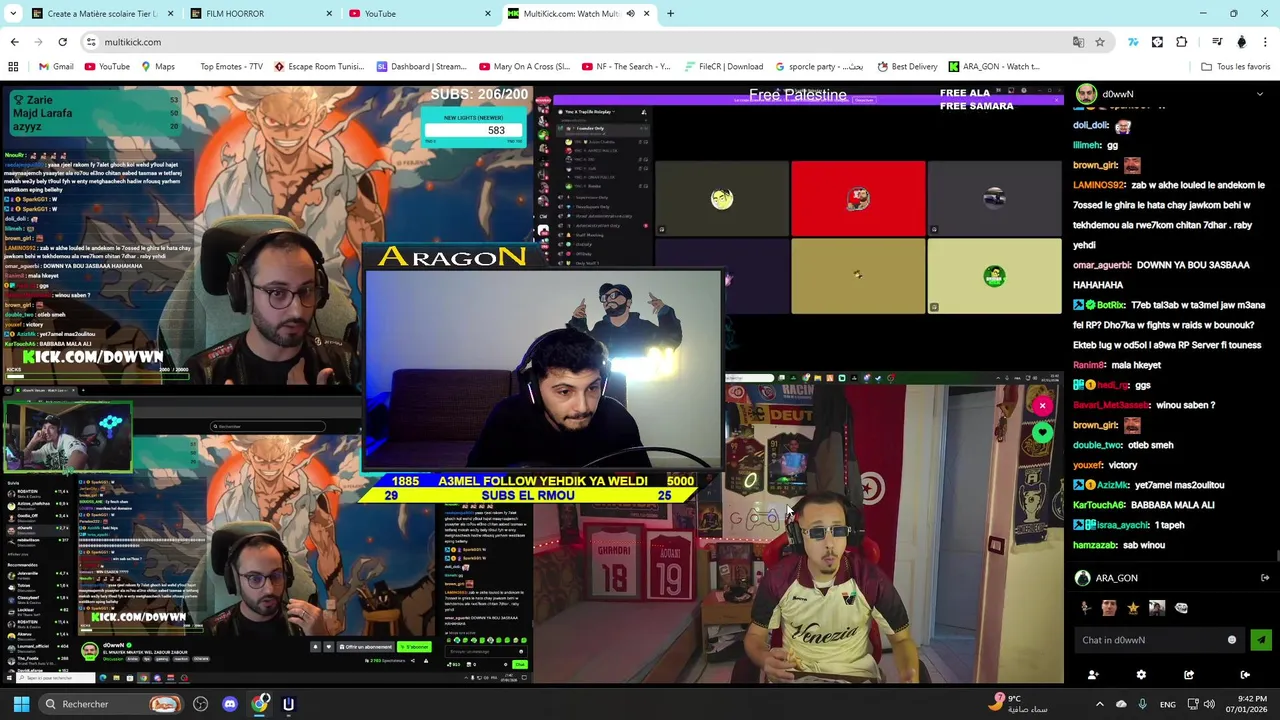Image resolution: width=1280 pixels, height=720 pixels.
Task: Open Gmail bookmark
Action: (x=56, y=67)
